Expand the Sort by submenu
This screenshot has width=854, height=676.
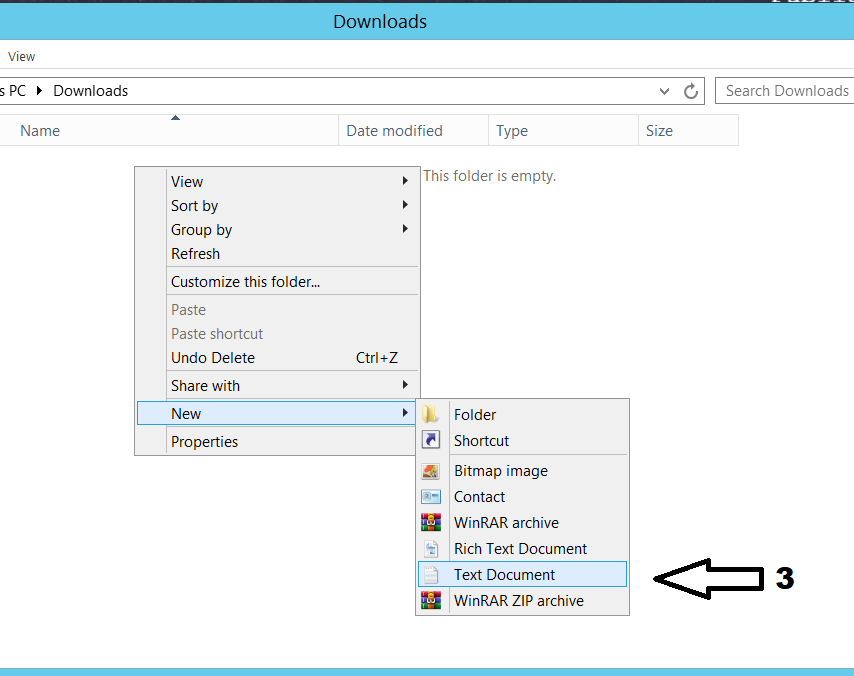point(405,205)
